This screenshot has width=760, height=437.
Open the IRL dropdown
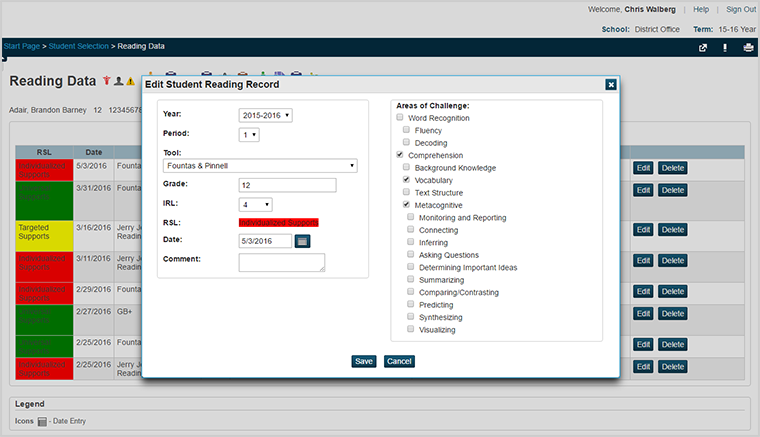click(x=255, y=204)
